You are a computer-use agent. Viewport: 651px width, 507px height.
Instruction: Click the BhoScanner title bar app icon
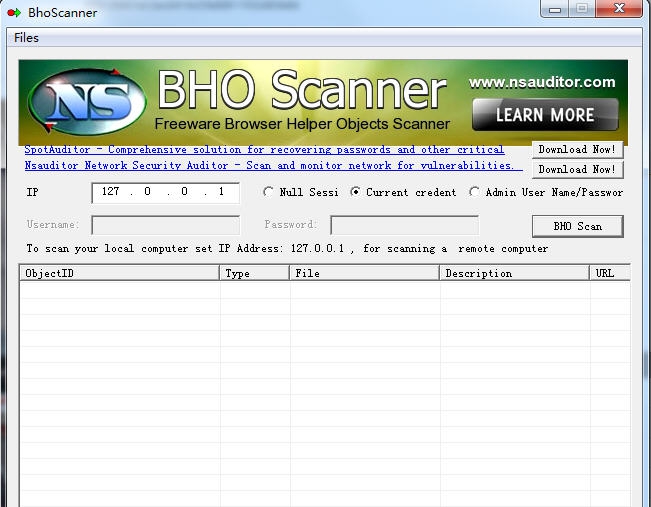[x=14, y=13]
